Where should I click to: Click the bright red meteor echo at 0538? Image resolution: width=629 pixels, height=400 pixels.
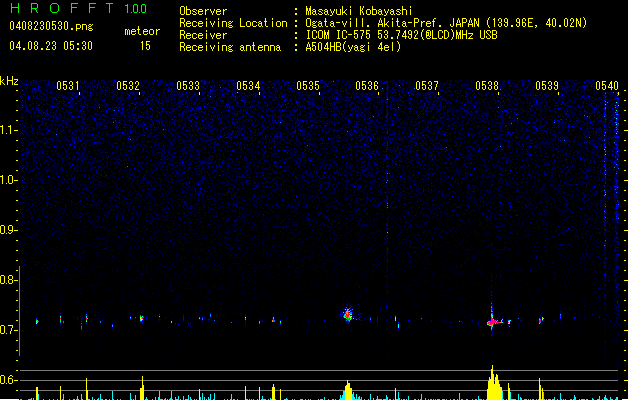pyautogui.click(x=493, y=321)
